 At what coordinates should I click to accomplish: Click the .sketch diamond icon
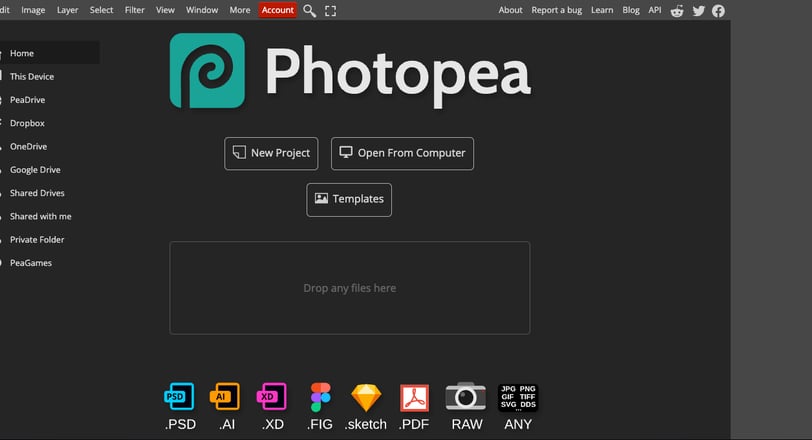pyautogui.click(x=366, y=397)
